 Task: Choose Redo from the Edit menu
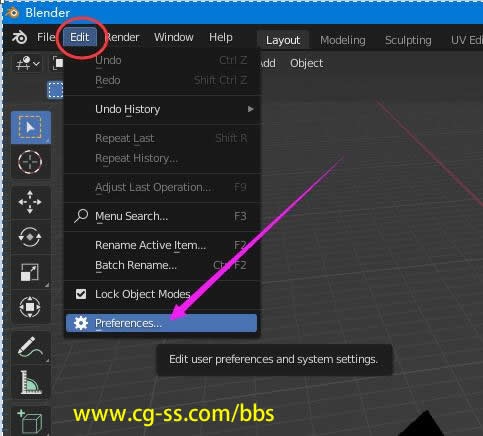tap(162, 80)
